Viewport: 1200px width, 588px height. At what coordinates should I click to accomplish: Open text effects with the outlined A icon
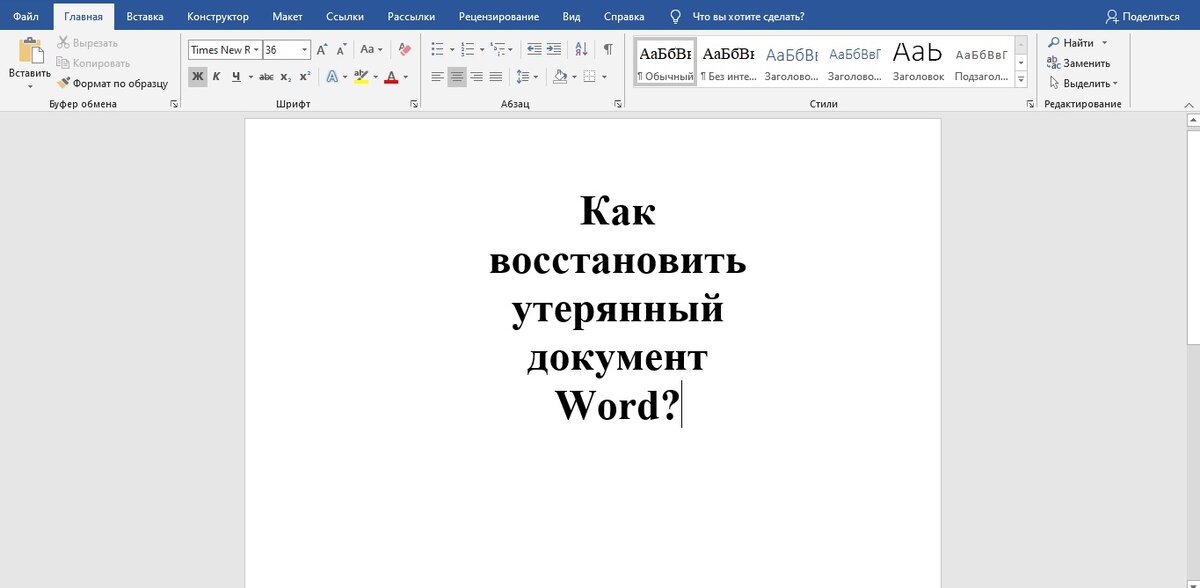coord(332,77)
